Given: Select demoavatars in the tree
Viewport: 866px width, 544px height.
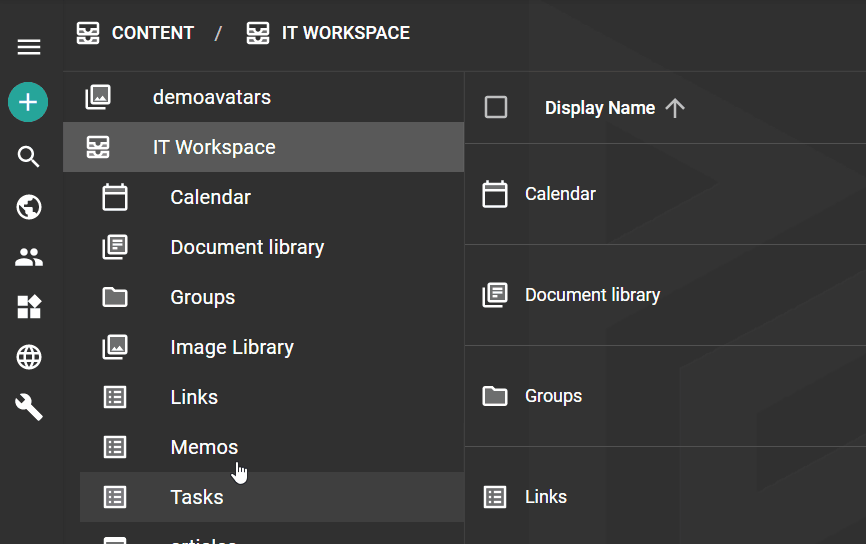Looking at the screenshot, I should [263, 97].
